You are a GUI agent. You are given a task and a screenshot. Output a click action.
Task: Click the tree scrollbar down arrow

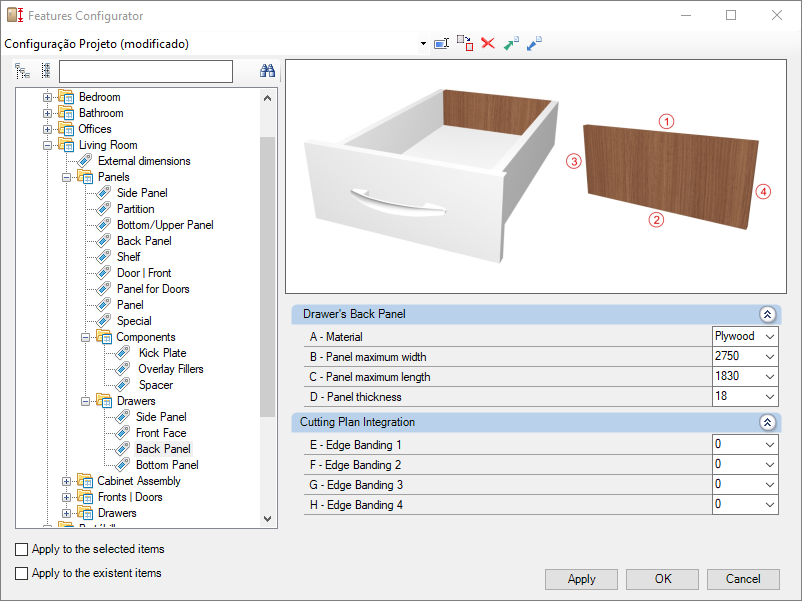pyautogui.click(x=268, y=519)
